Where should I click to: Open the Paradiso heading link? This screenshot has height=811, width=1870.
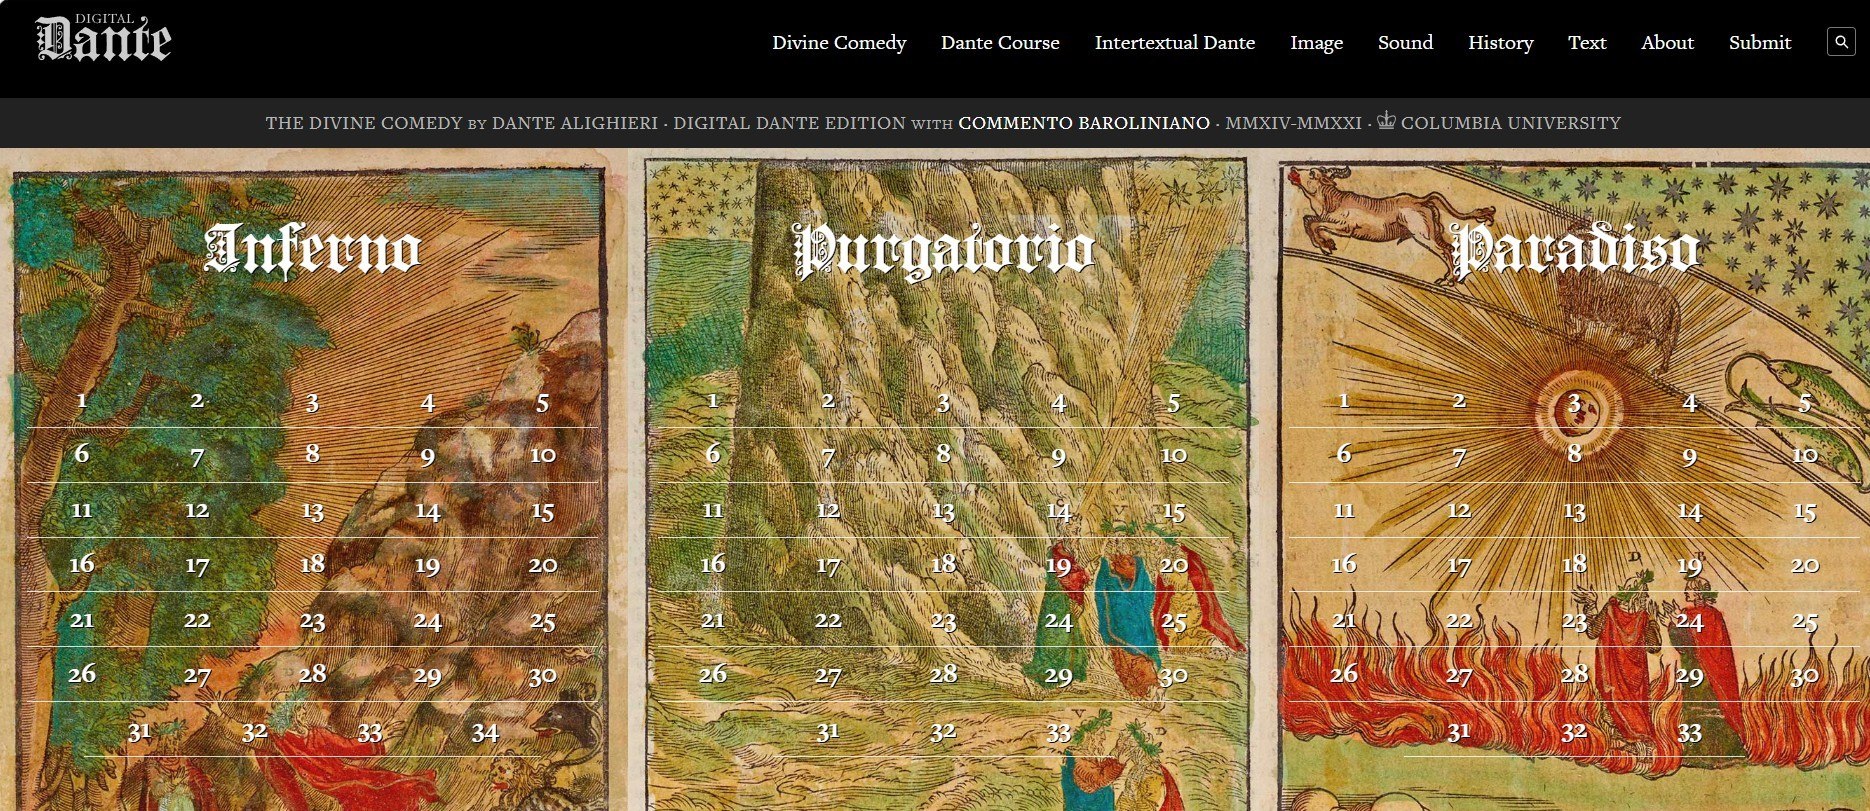[1575, 250]
